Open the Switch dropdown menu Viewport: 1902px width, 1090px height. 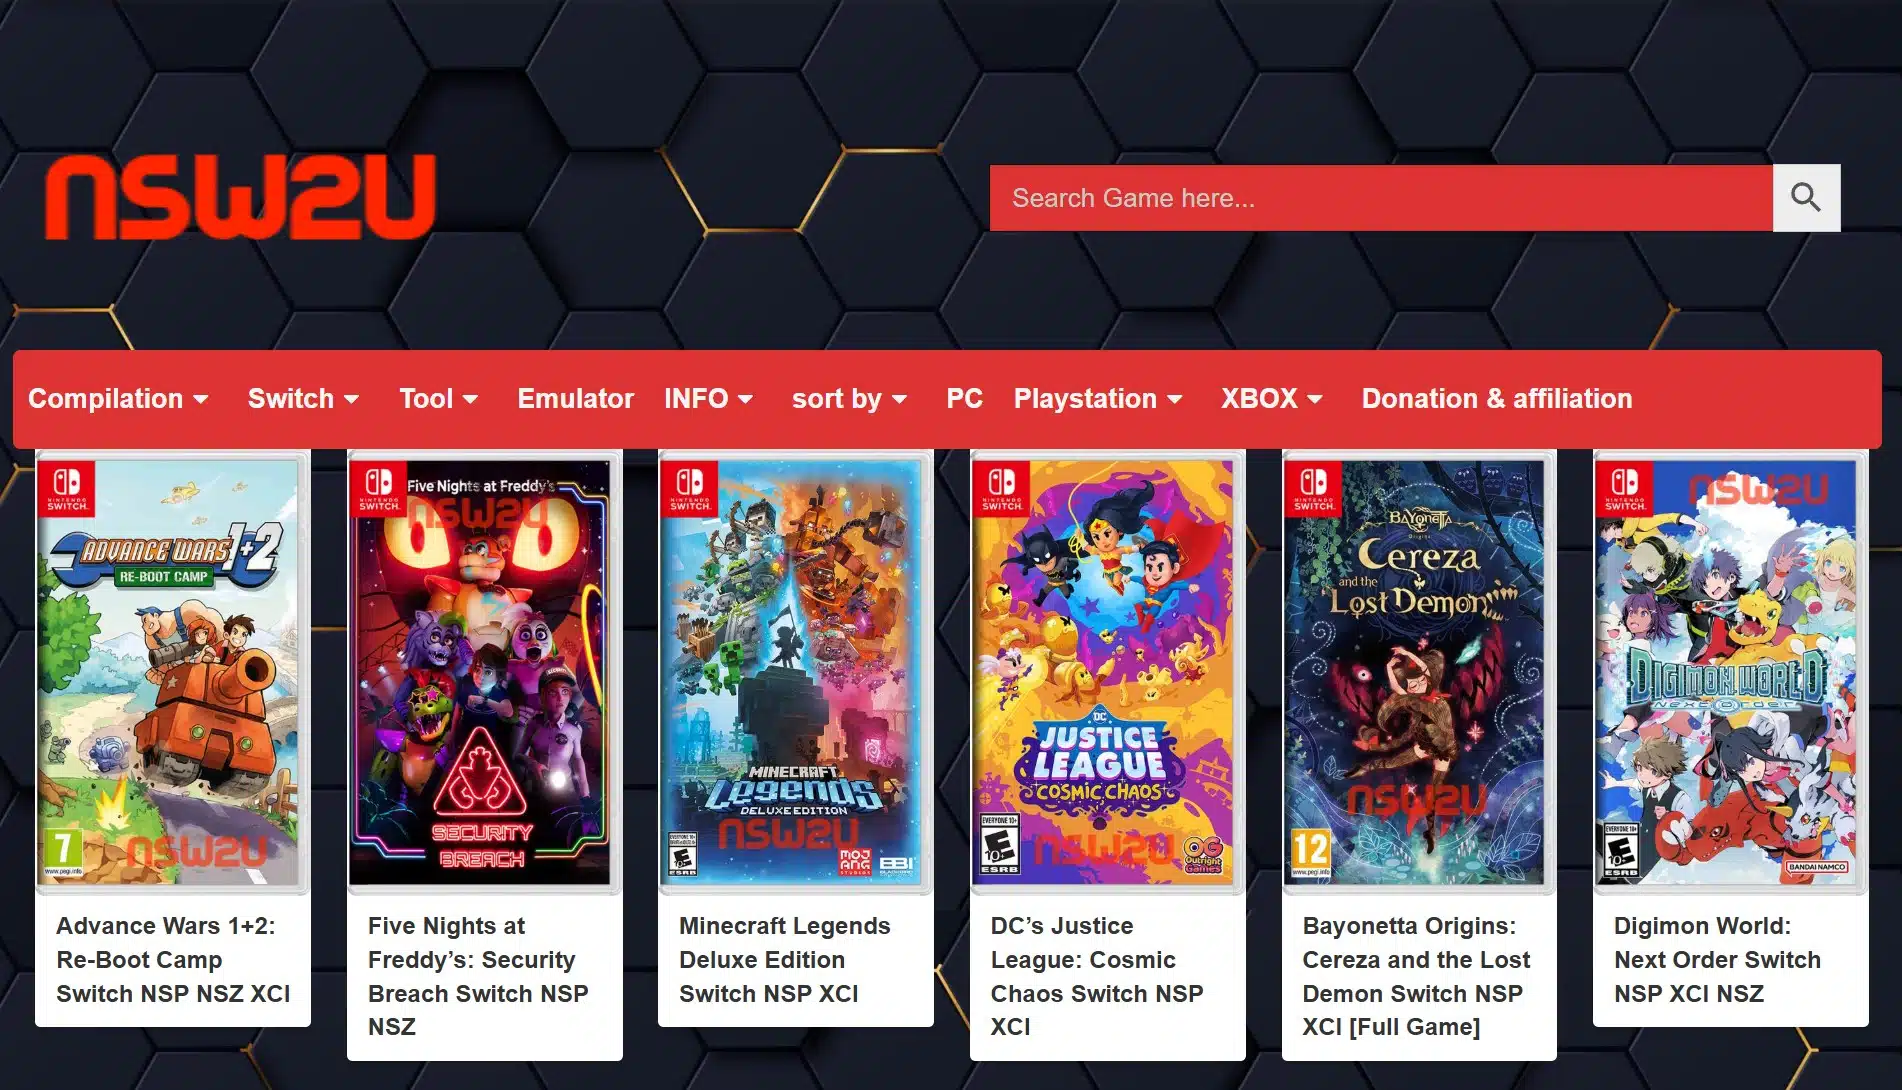pyautogui.click(x=303, y=399)
